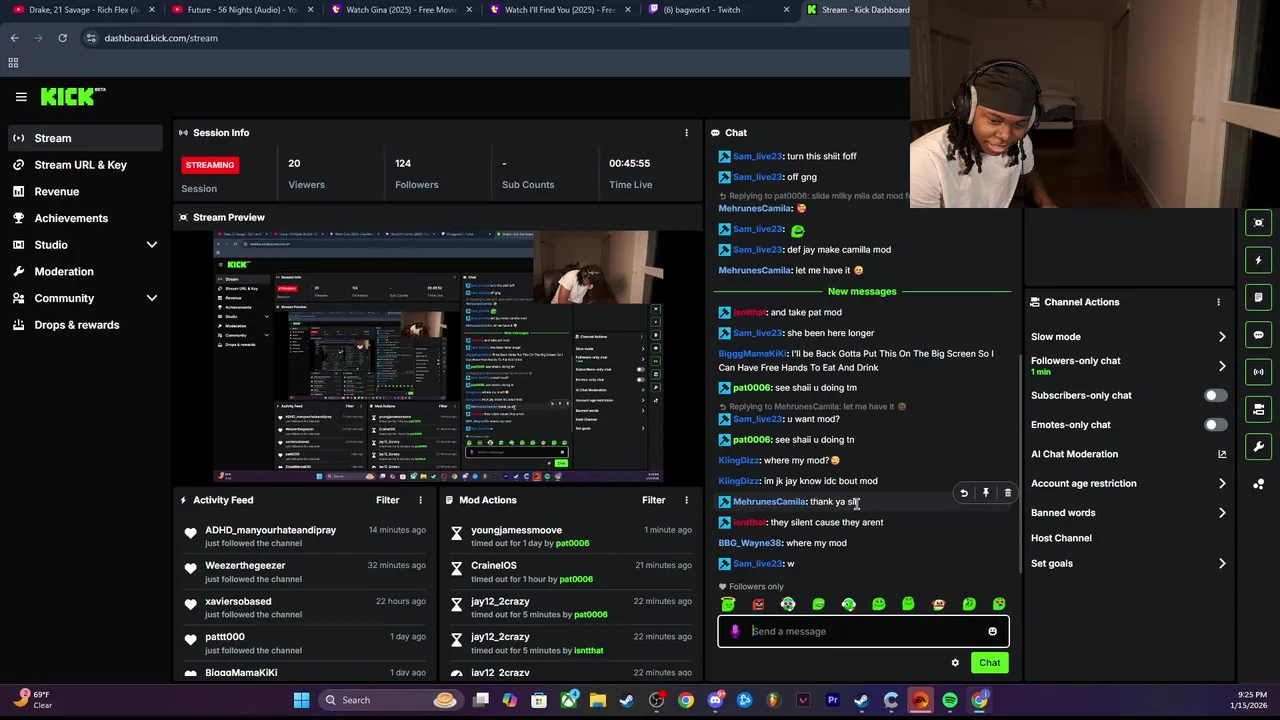Click the chat bubble icon in the right sidebar
The width and height of the screenshot is (1280, 720).
[x=1259, y=335]
